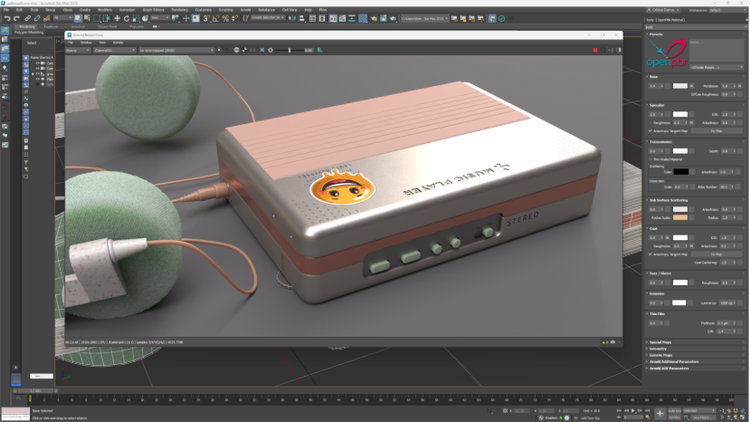Click the Sub-Surface Radius Scale color swatch

tap(680, 217)
